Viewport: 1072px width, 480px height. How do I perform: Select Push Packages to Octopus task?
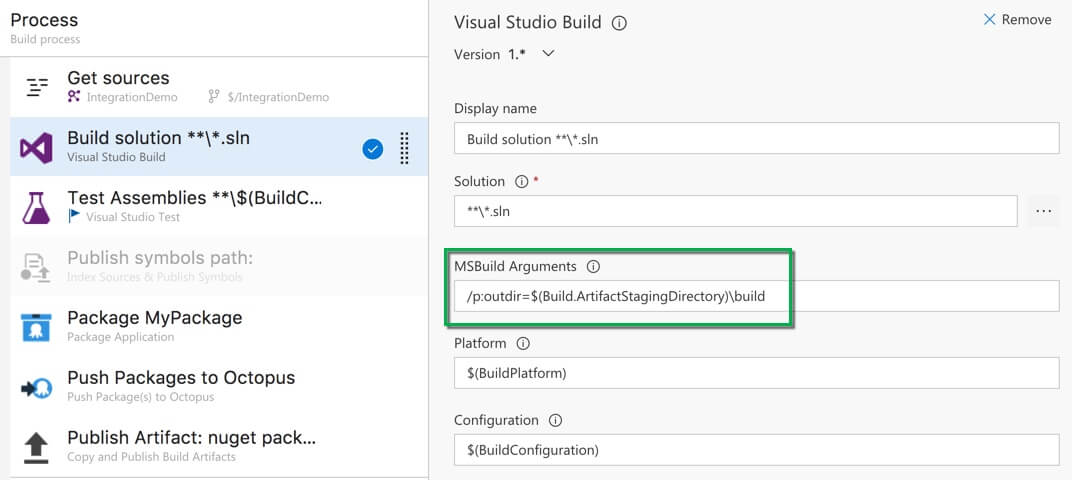(x=219, y=386)
